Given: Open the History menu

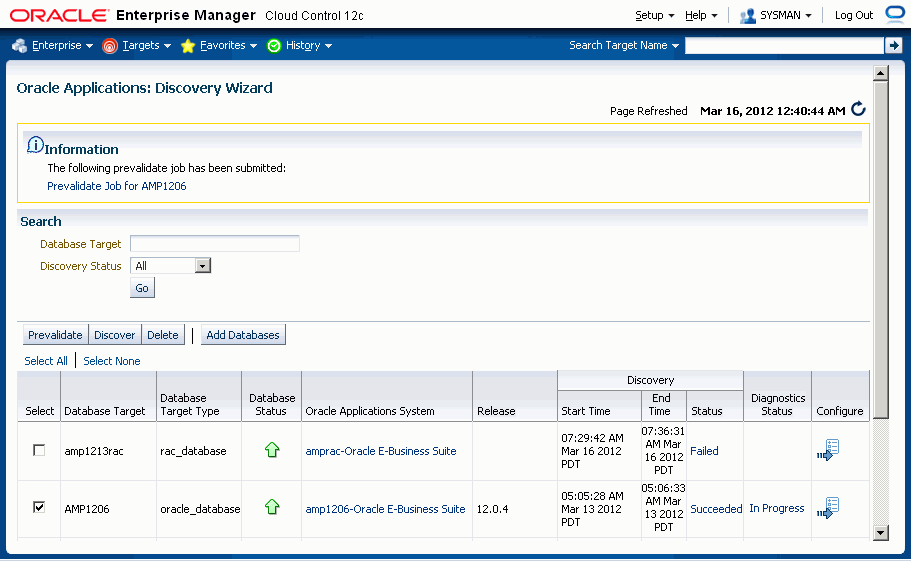Looking at the screenshot, I should point(309,45).
